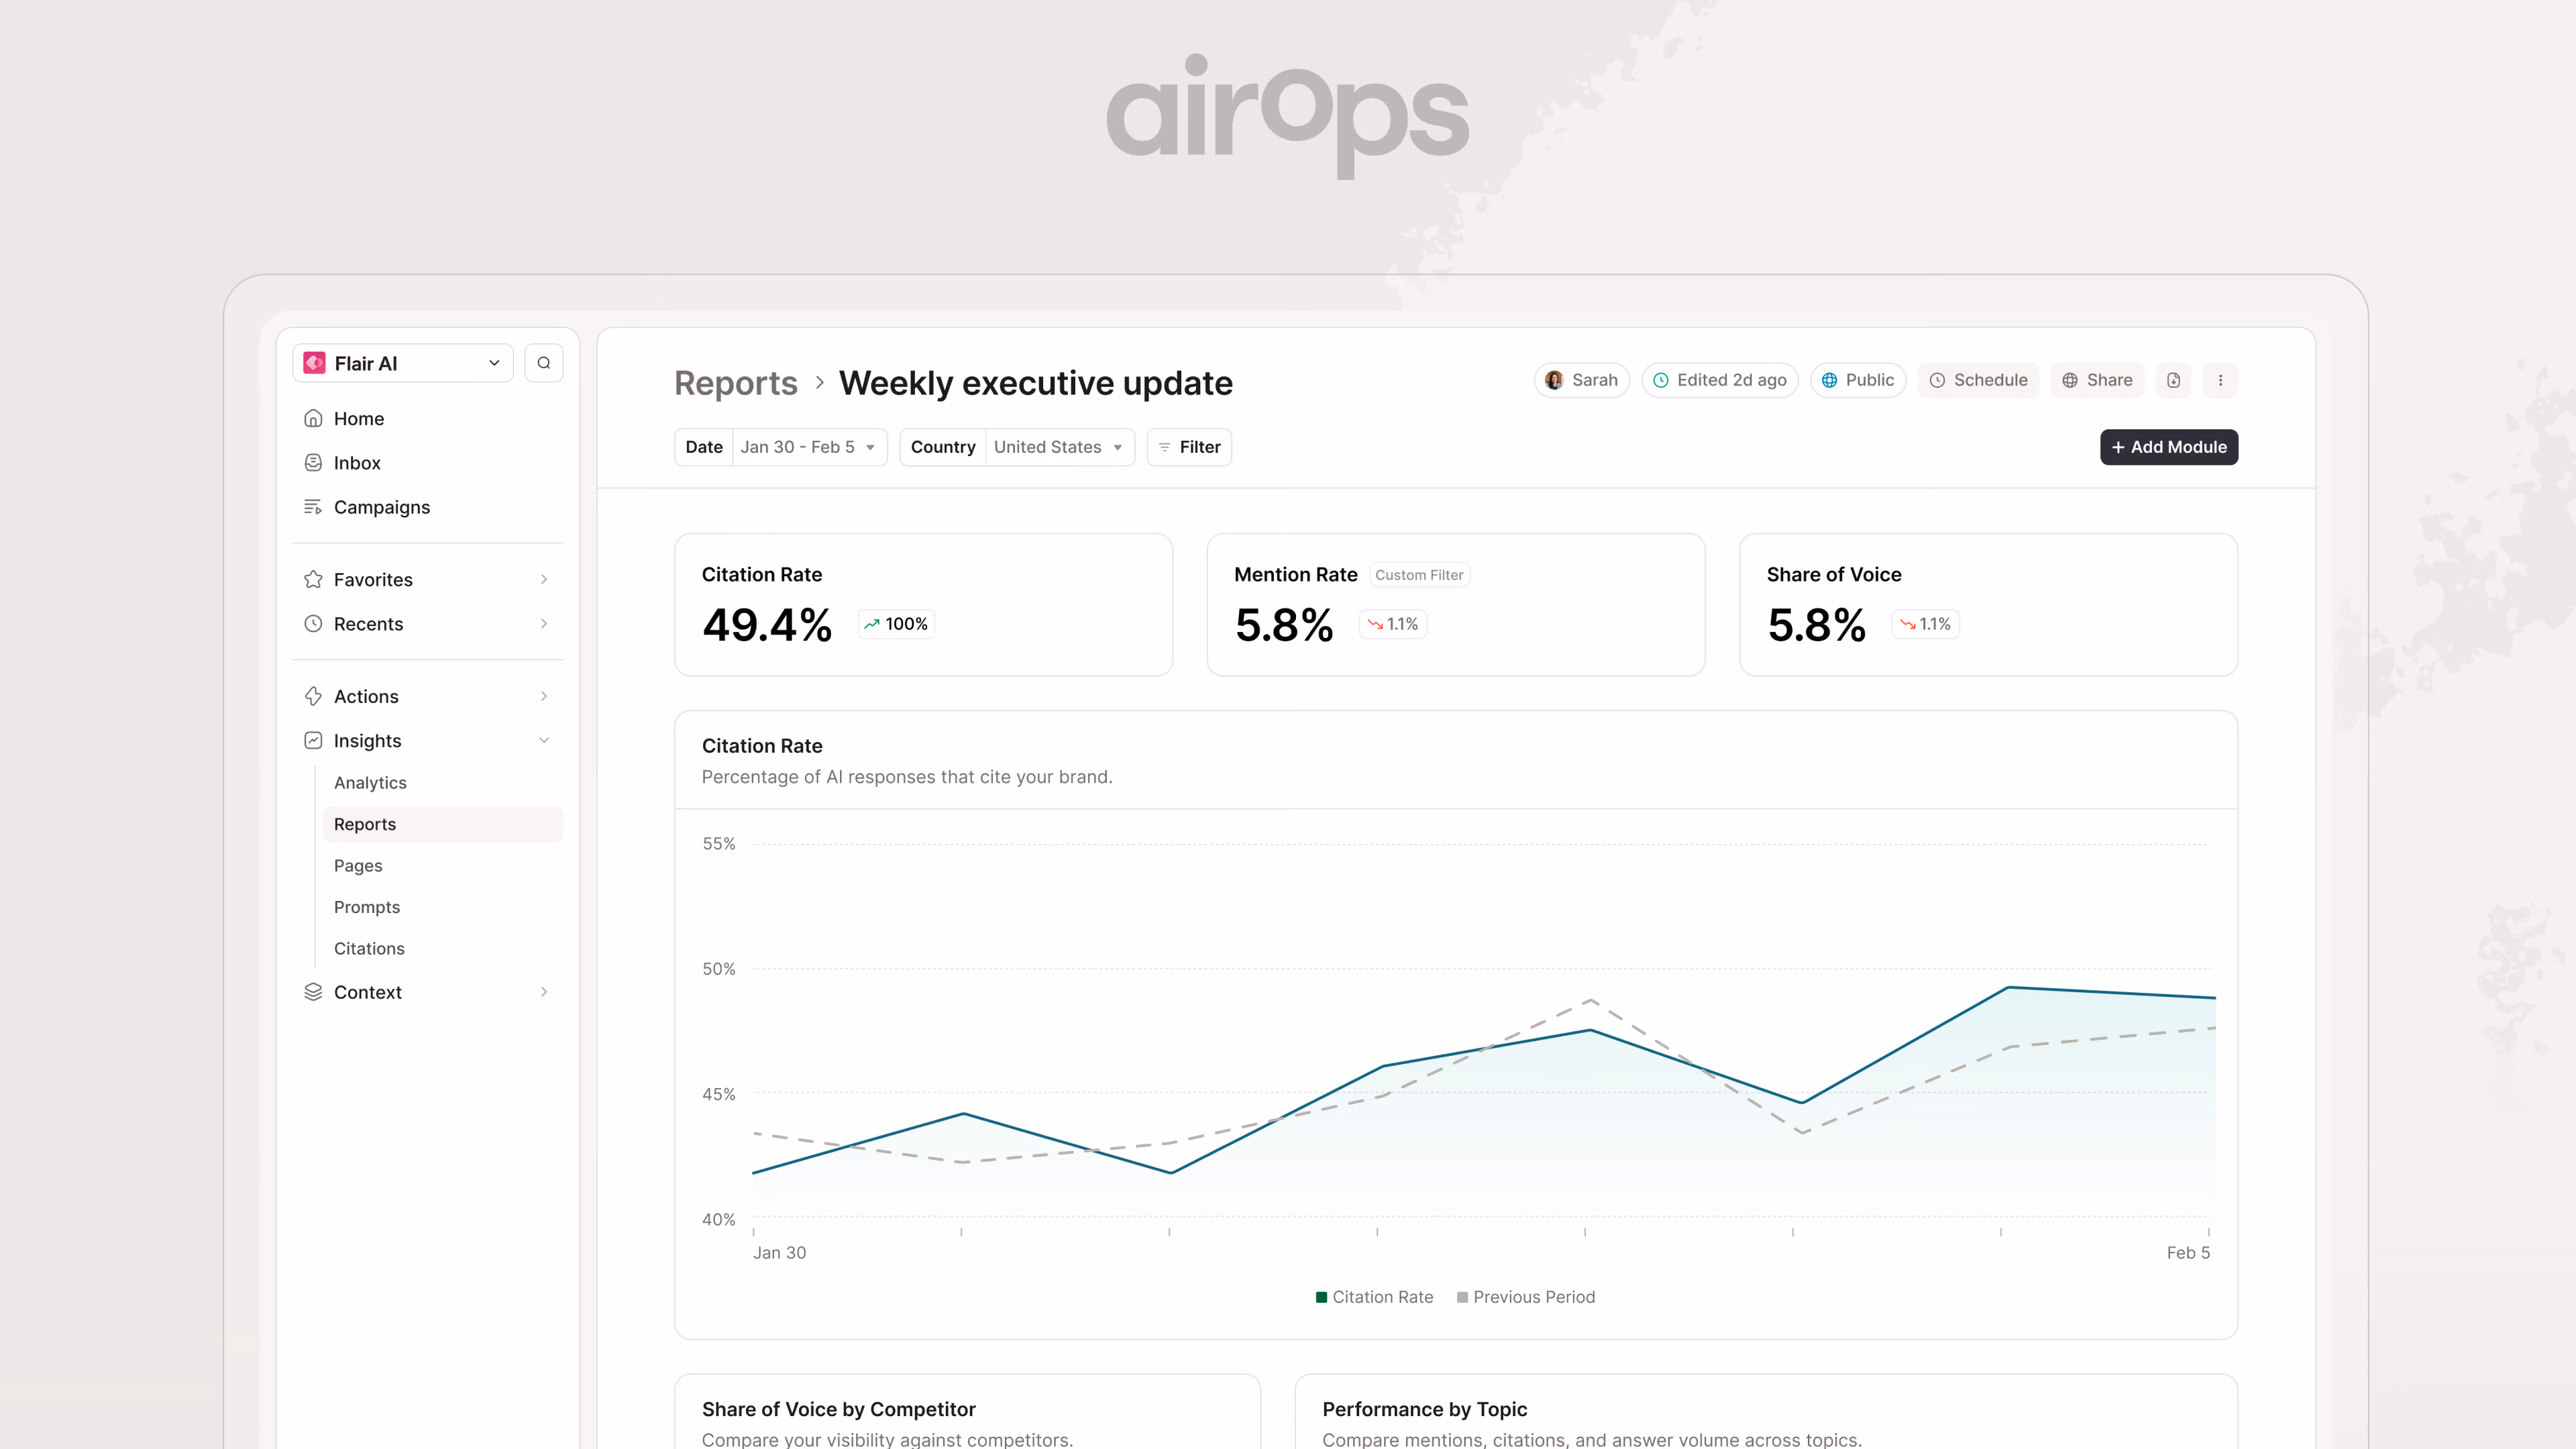Screen dimensions: 2576x1449
Task: Select Reports under Insights
Action: [442, 824]
